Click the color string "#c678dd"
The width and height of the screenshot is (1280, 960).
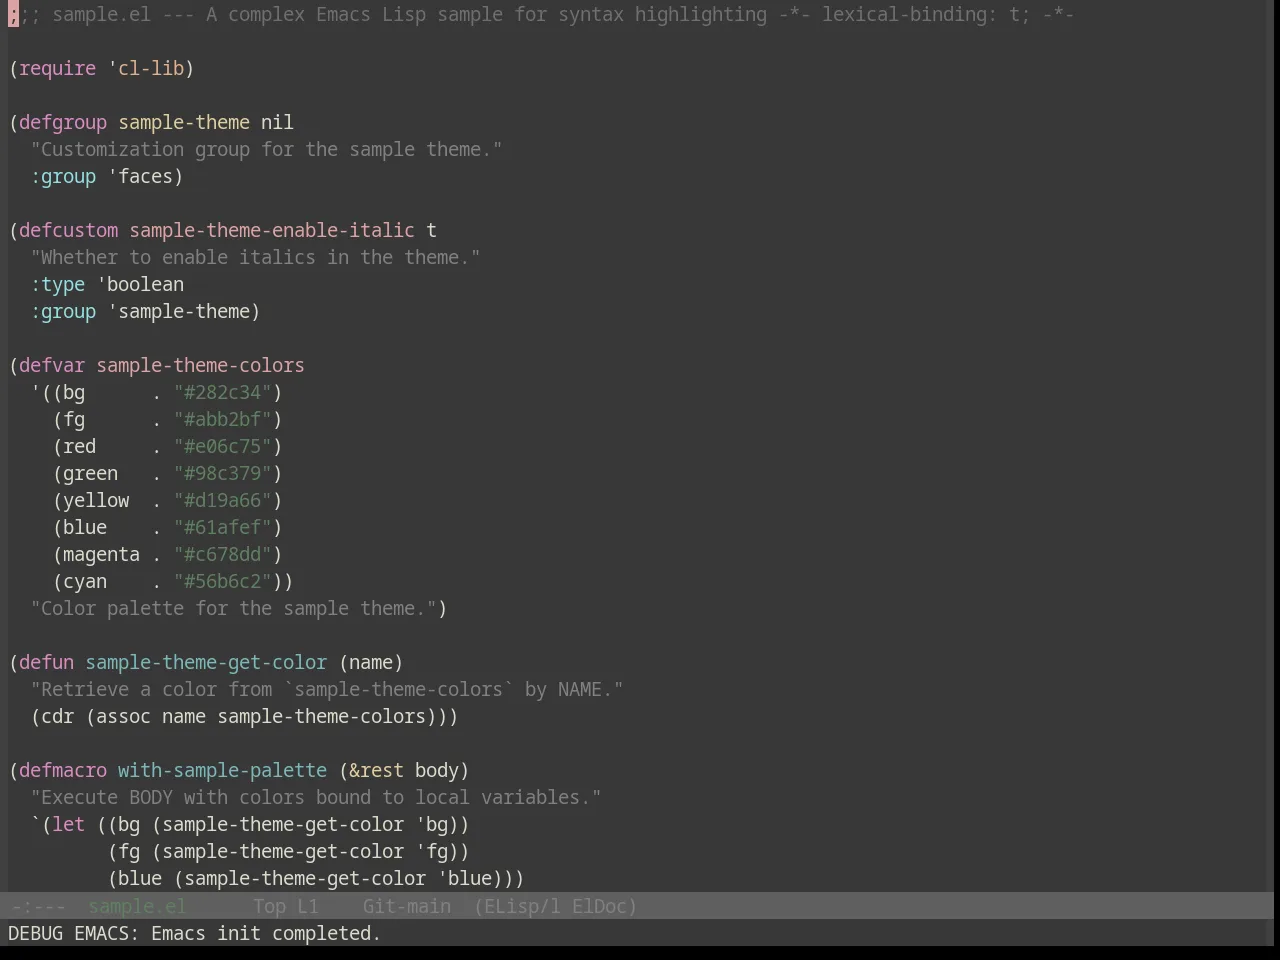pos(222,554)
